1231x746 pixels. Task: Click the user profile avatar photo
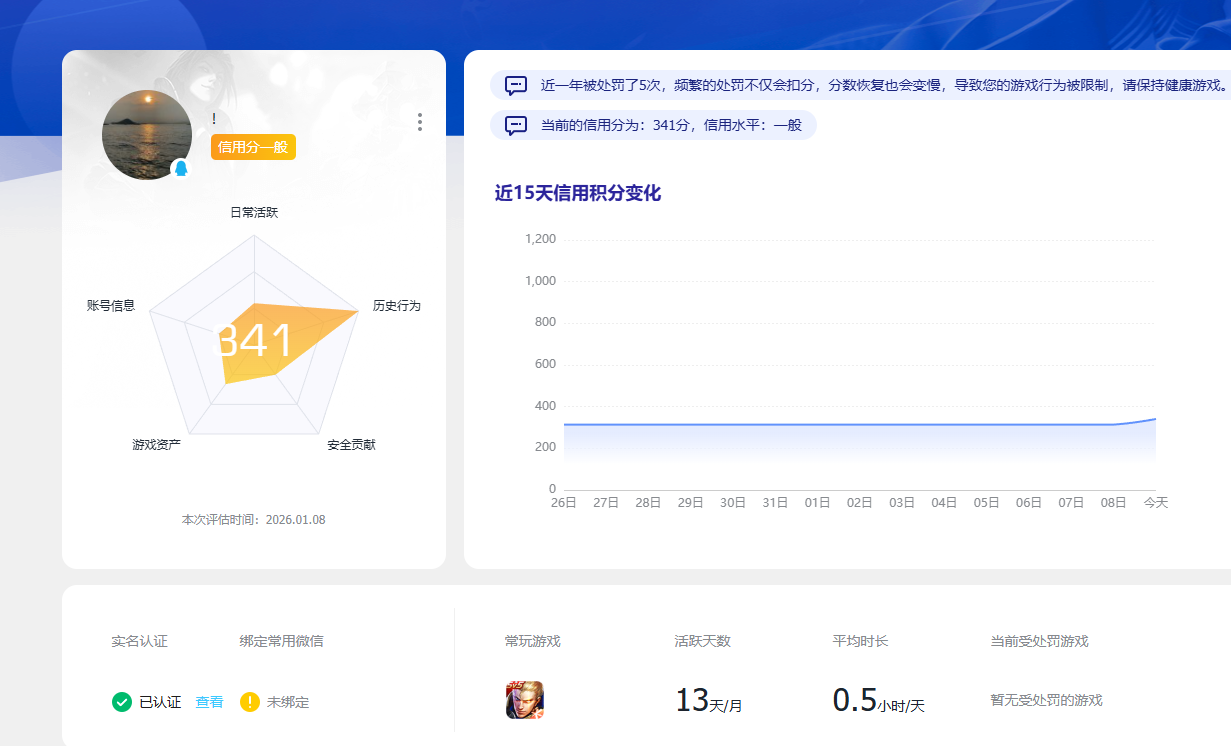point(146,135)
